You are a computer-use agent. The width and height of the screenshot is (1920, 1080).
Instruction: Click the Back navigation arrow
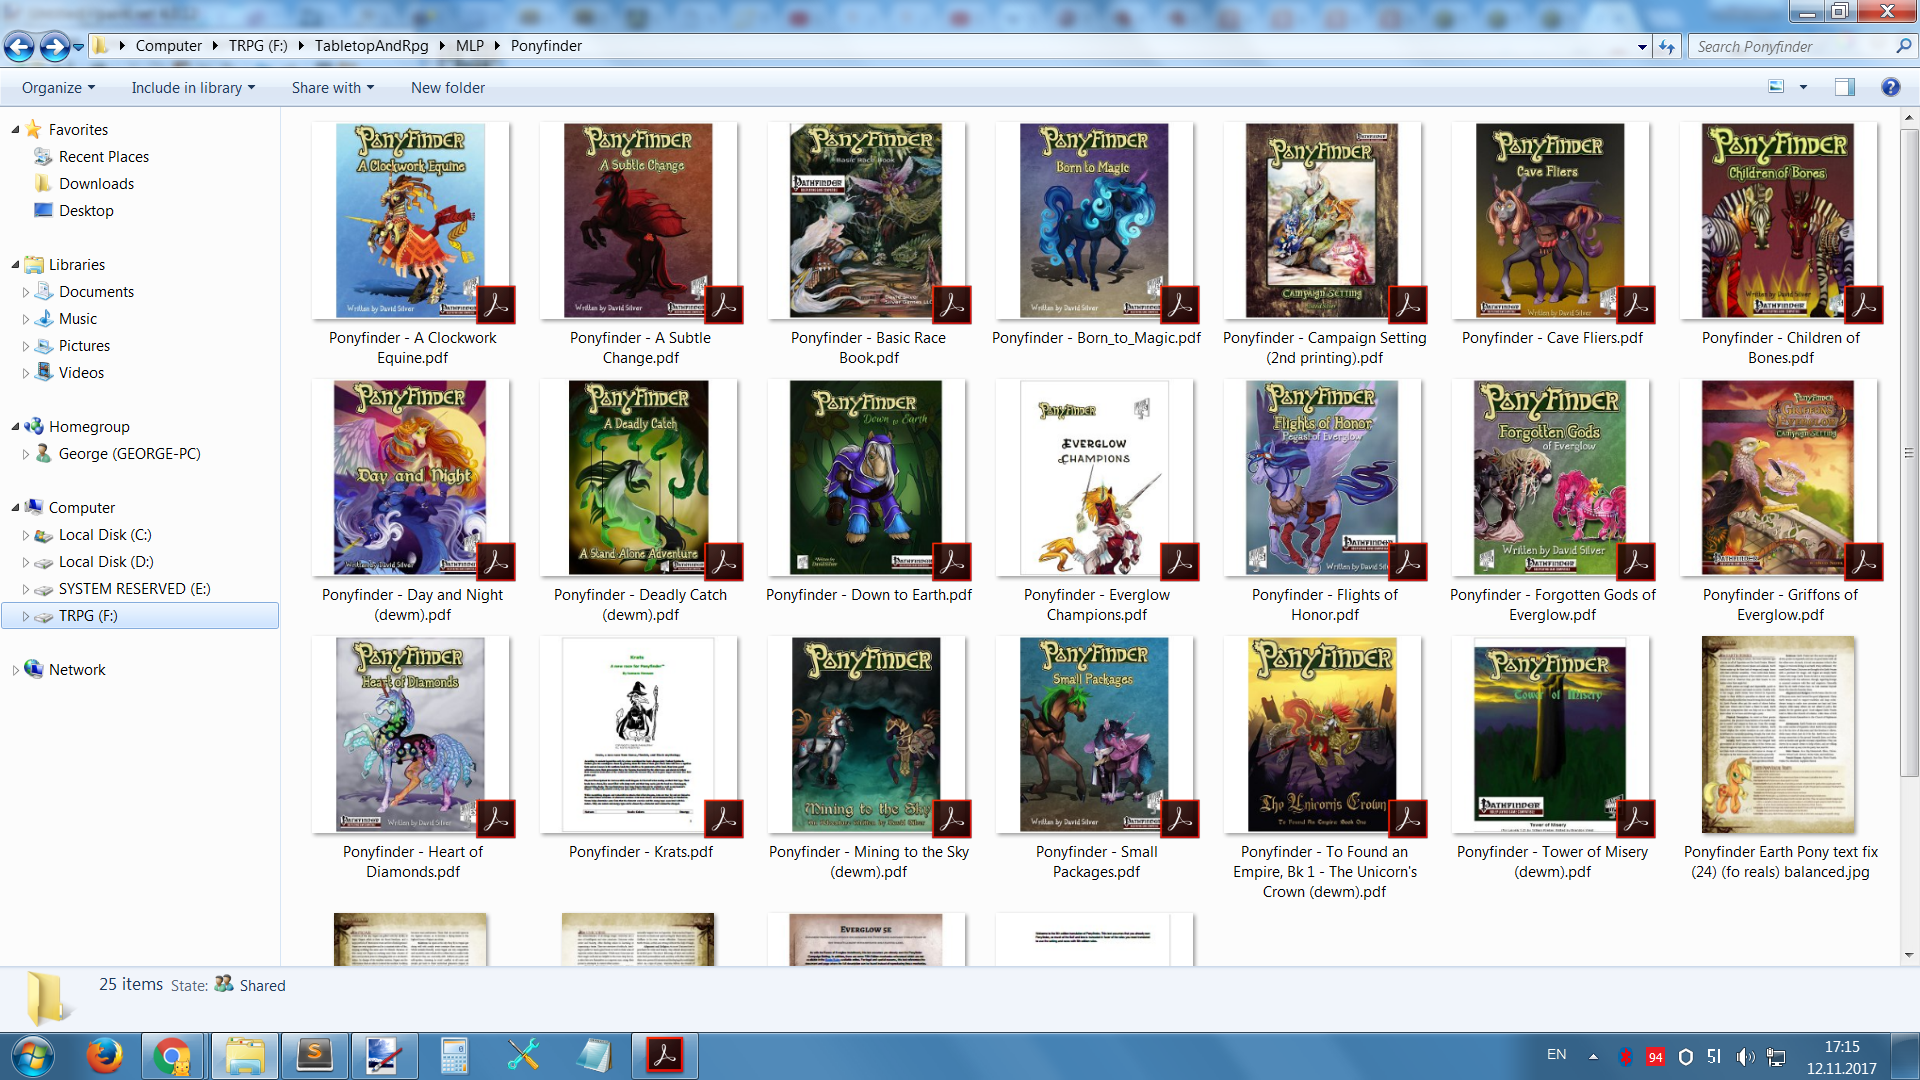pos(19,46)
